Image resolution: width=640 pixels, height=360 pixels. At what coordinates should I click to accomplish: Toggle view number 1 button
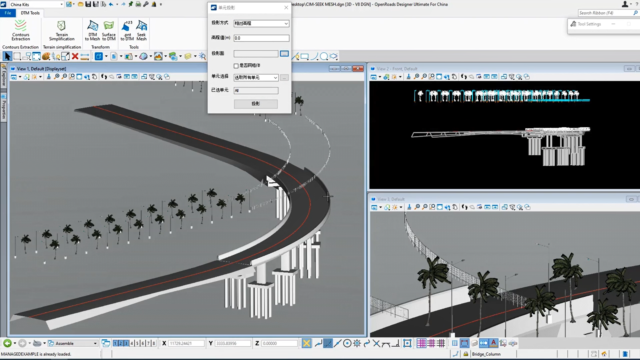click(116, 343)
